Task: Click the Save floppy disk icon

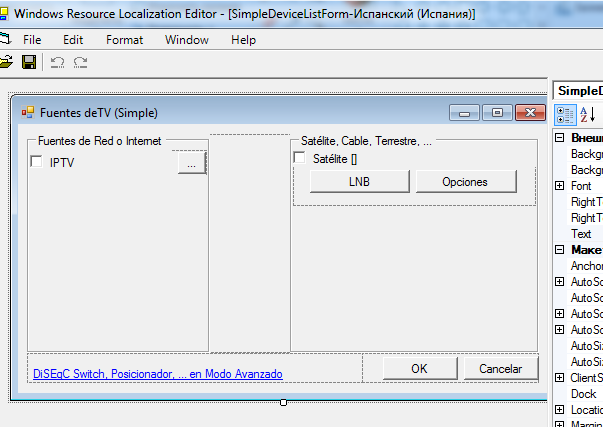Action: [x=29, y=62]
